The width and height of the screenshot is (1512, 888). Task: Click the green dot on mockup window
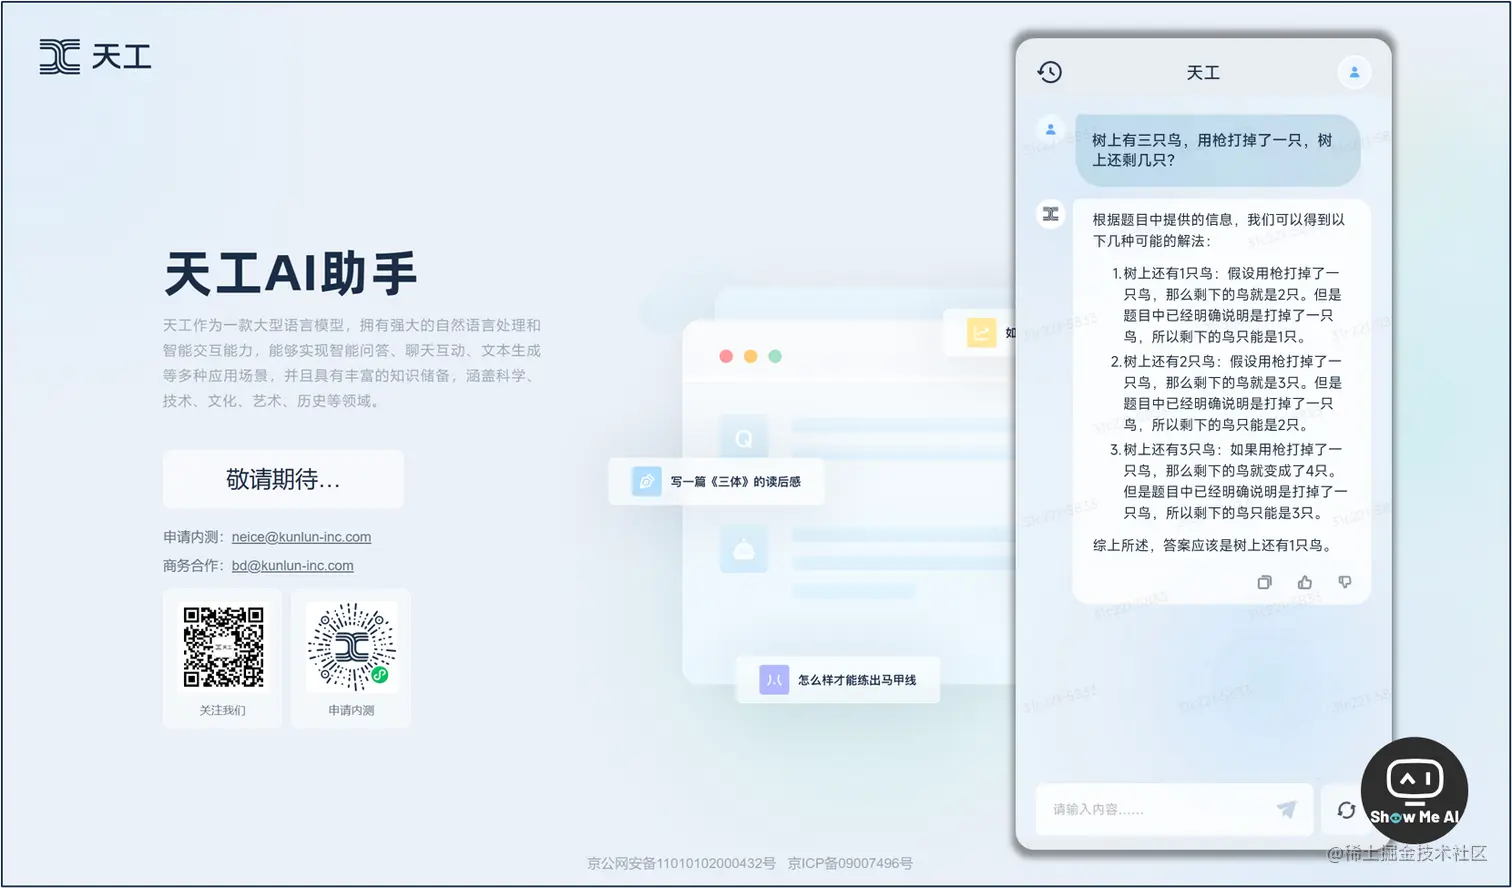pos(775,356)
